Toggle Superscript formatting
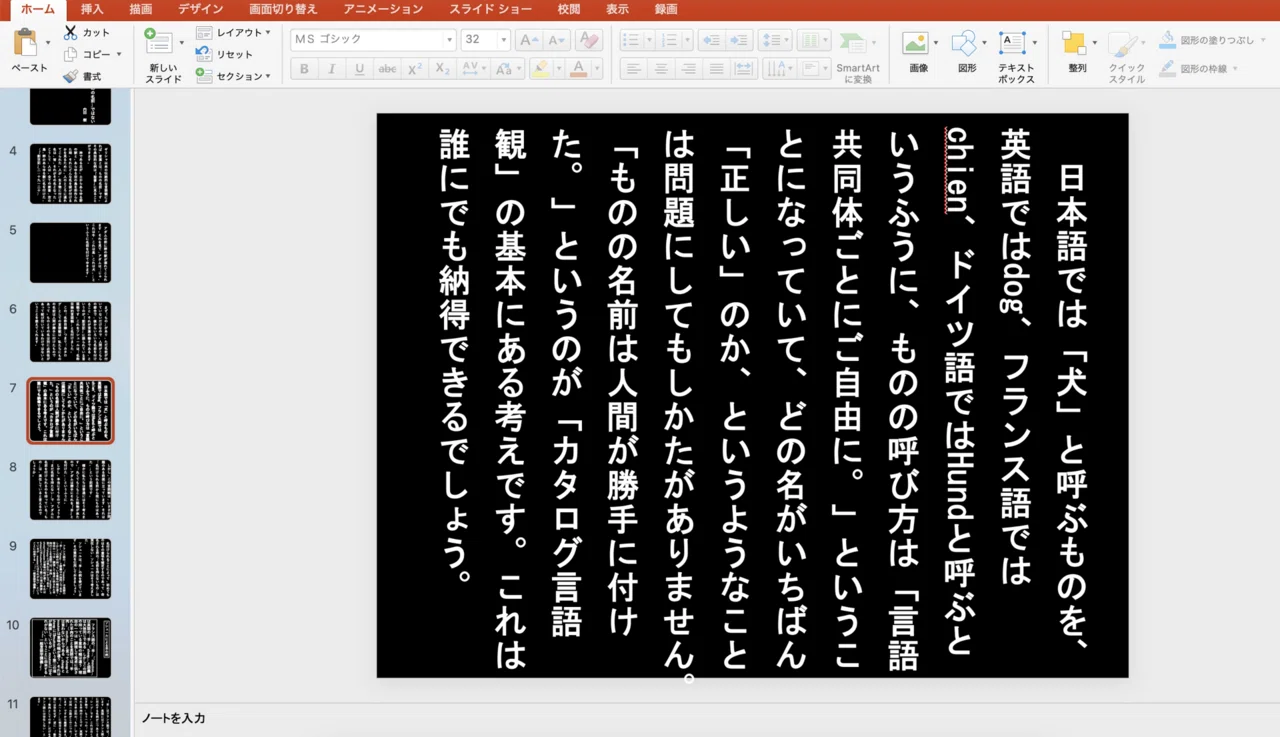The image size is (1280, 737). point(414,69)
